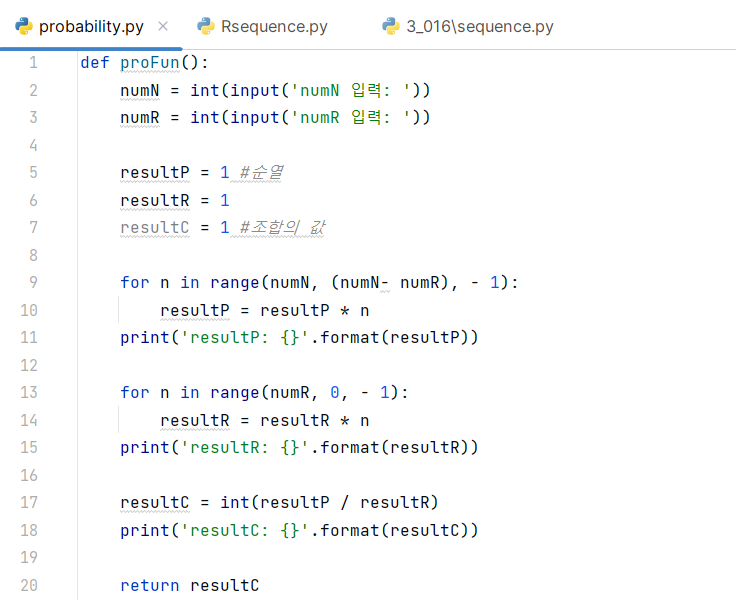Click line number 20 in gutter
736x600 pixels.
click(x=29, y=585)
